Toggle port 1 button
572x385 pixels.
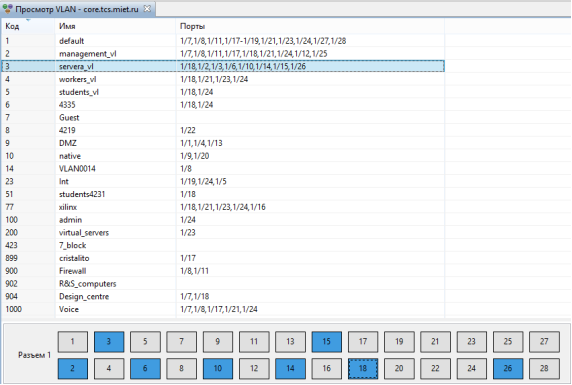(73, 342)
